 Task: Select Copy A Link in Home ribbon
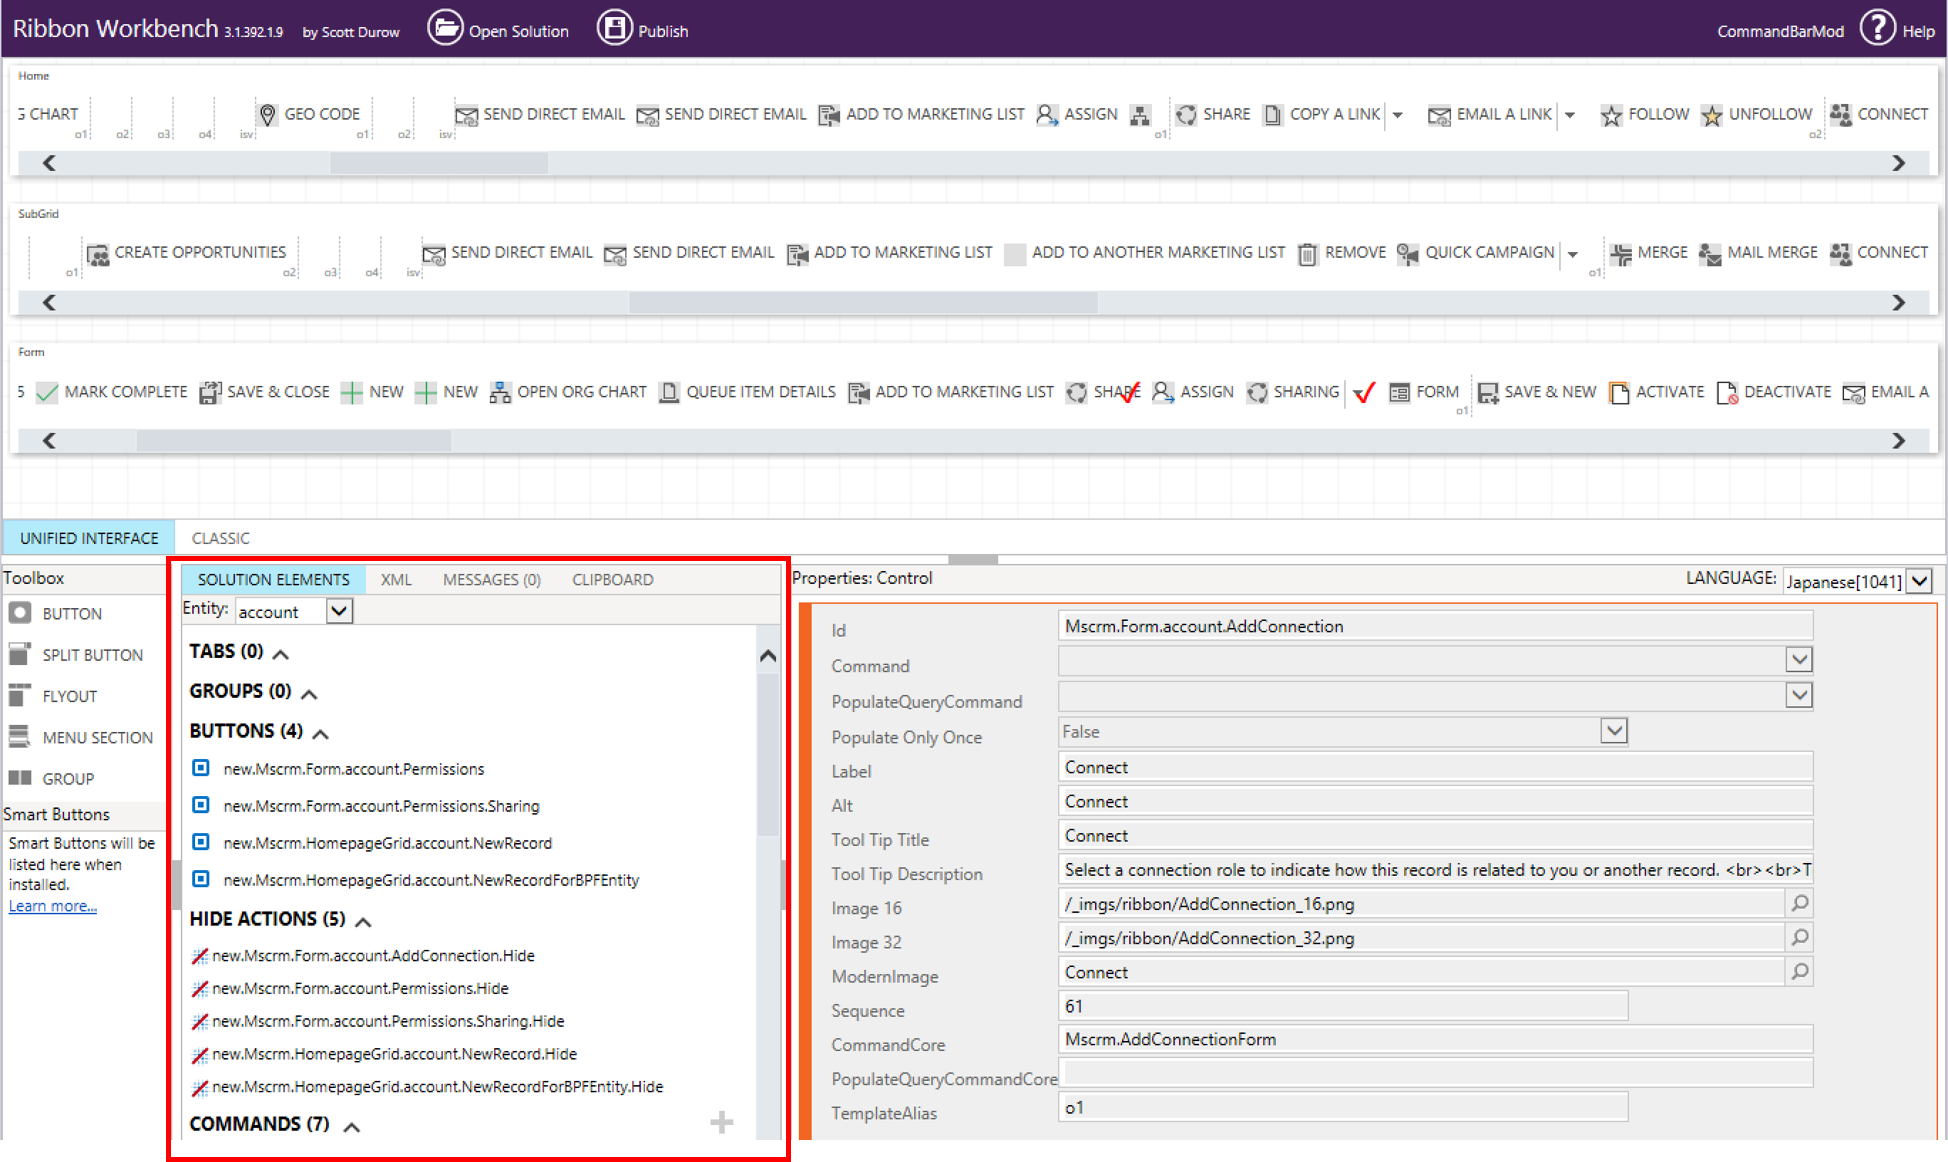pyautogui.click(x=1321, y=115)
